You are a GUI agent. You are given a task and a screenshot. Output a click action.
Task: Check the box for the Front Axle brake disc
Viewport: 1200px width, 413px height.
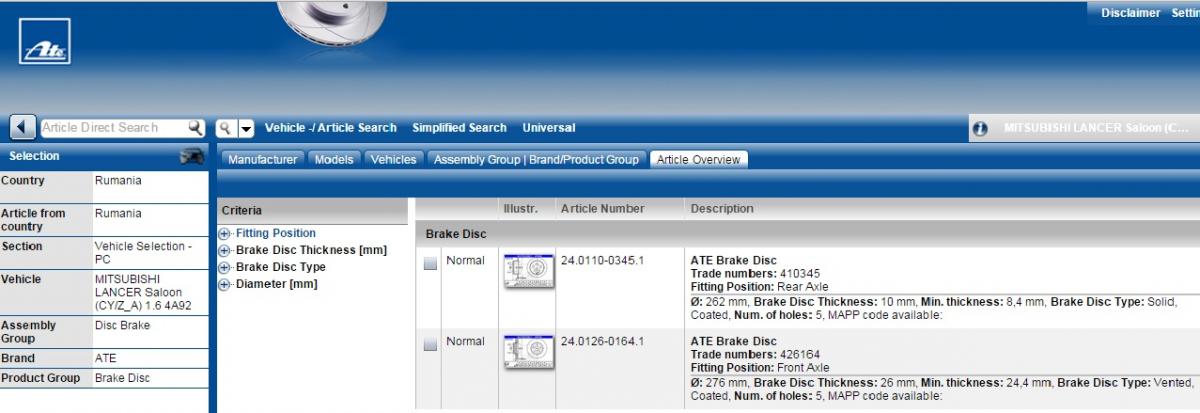[430, 345]
